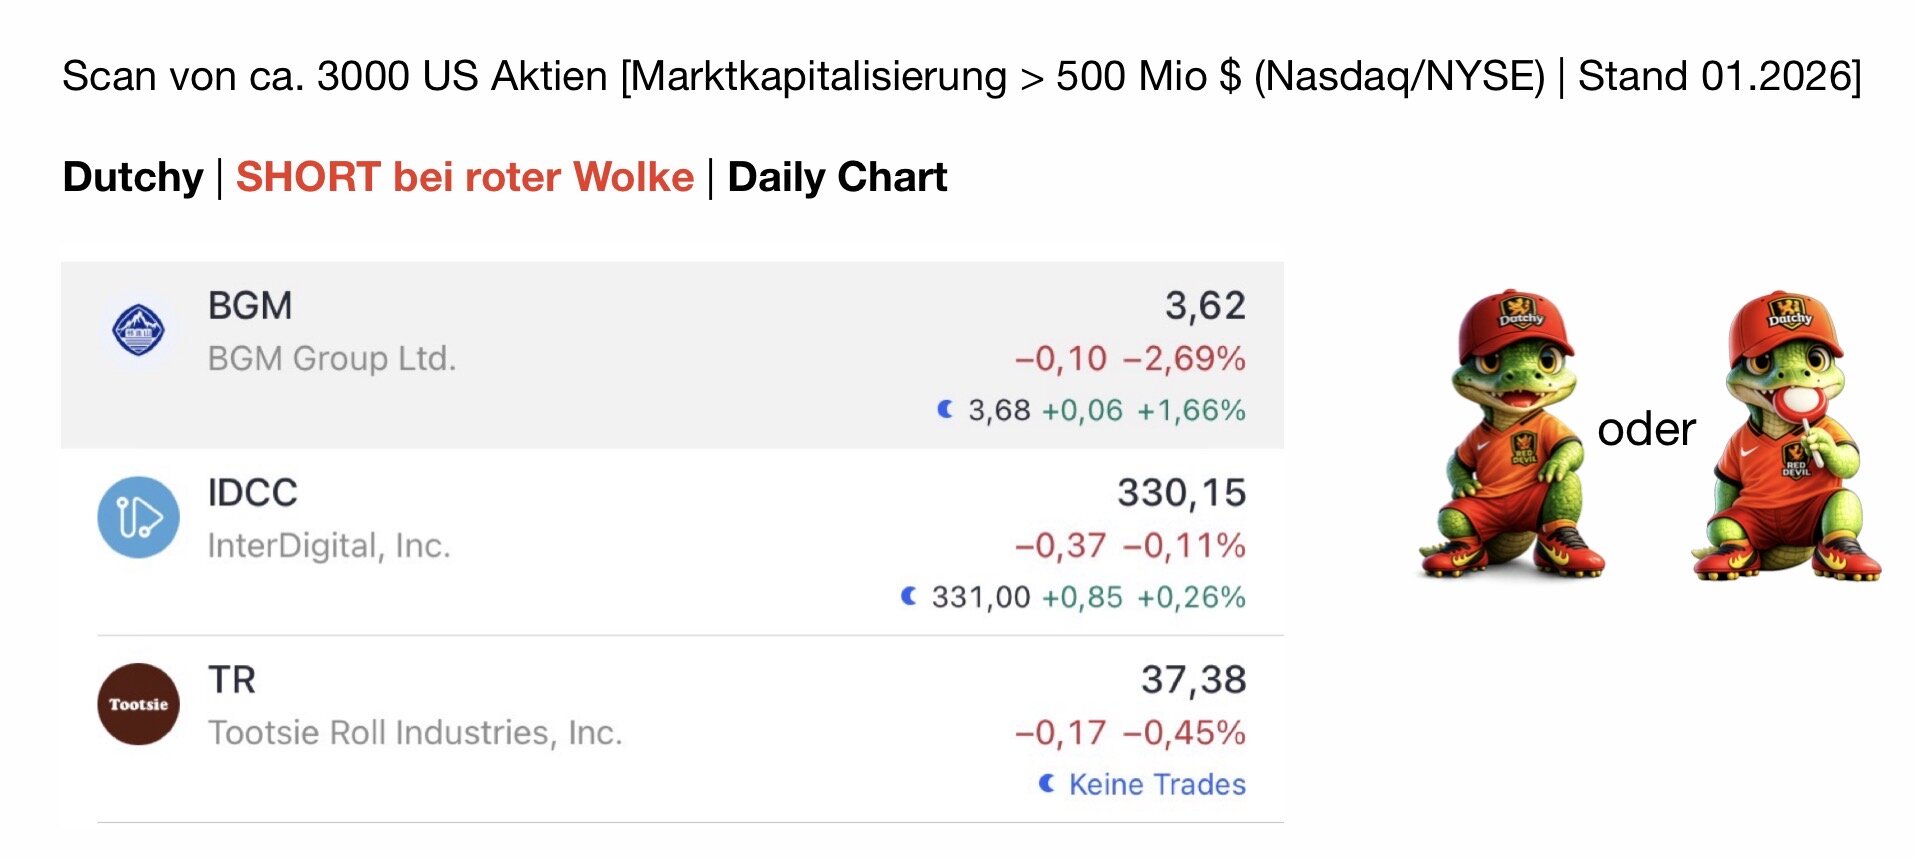The height and width of the screenshot is (859, 1917).
Task: Click the moon icon beside BGM after-hours price
Action: 945,409
